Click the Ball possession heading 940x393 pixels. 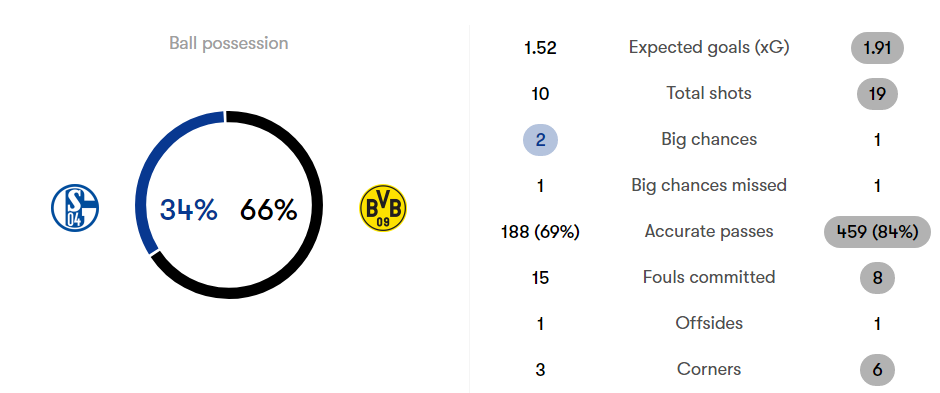coord(228,43)
